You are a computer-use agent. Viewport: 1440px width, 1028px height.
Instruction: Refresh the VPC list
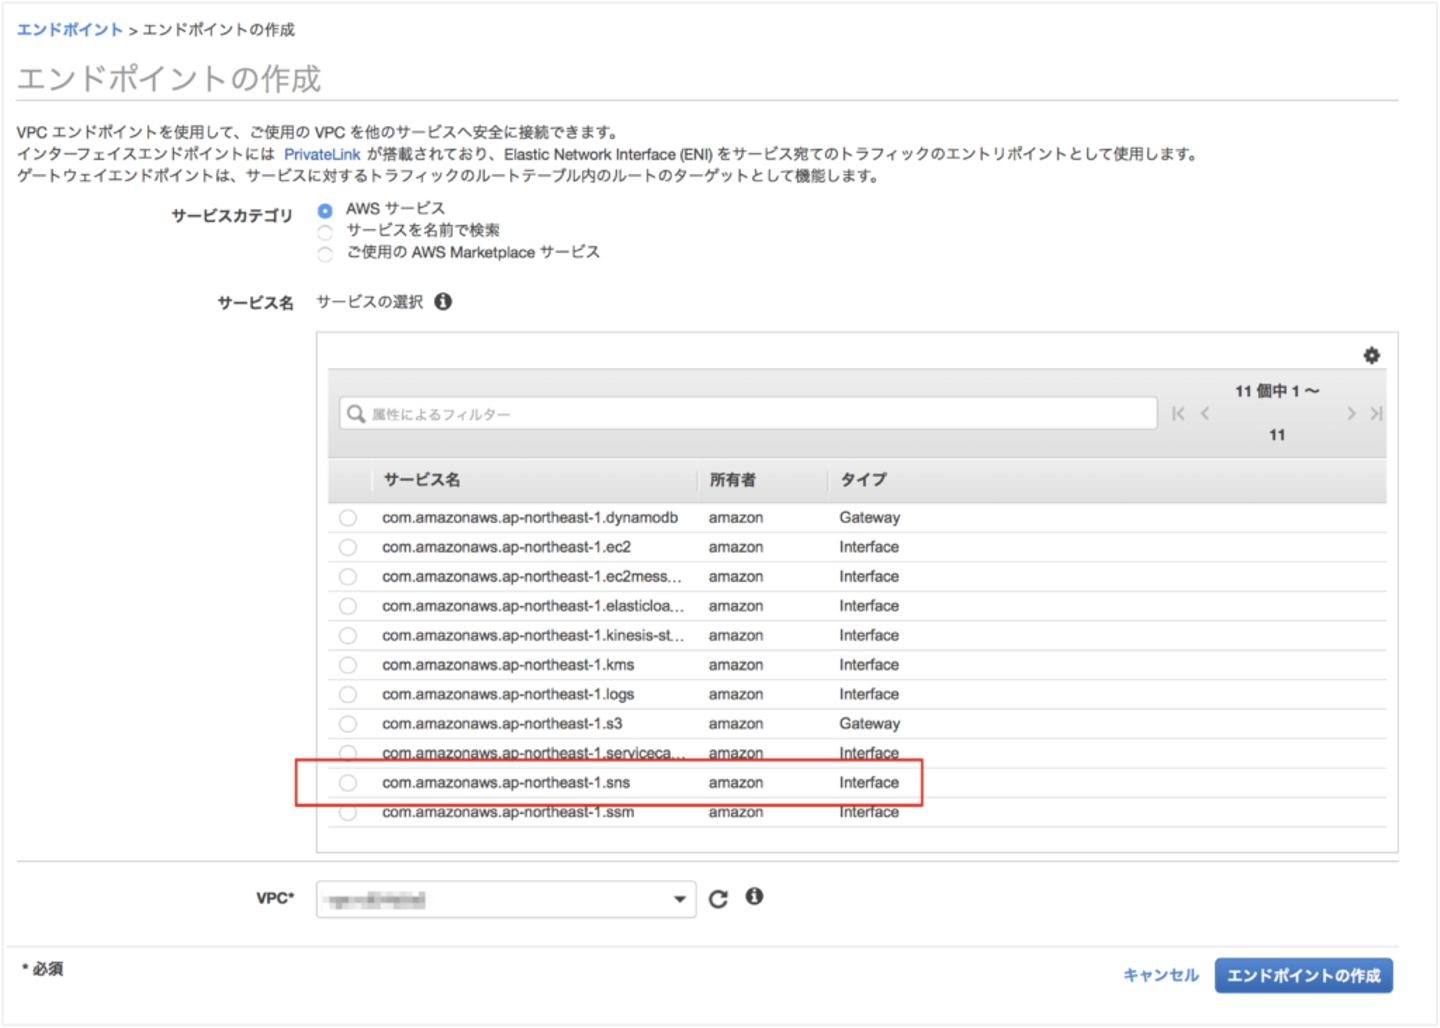coord(718,899)
